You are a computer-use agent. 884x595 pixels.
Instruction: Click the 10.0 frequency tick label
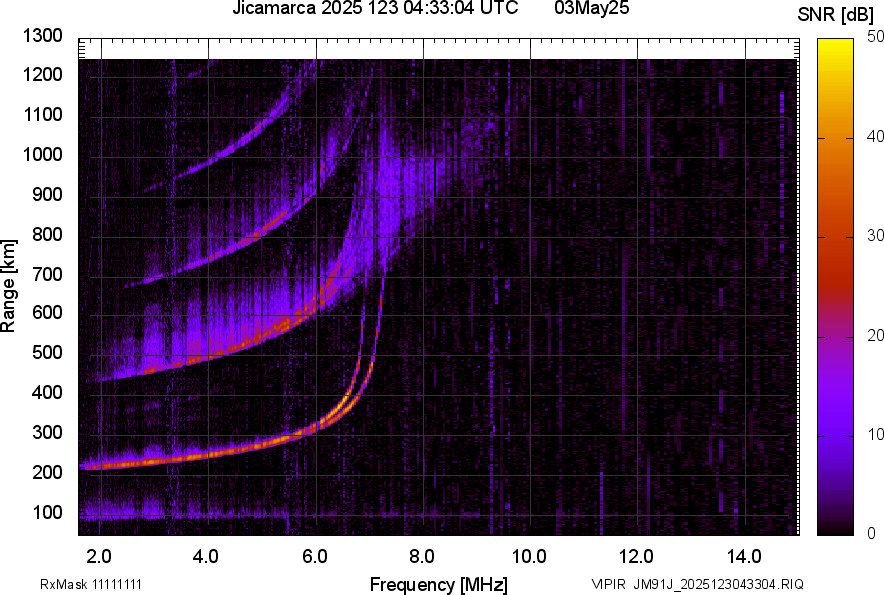(x=529, y=557)
